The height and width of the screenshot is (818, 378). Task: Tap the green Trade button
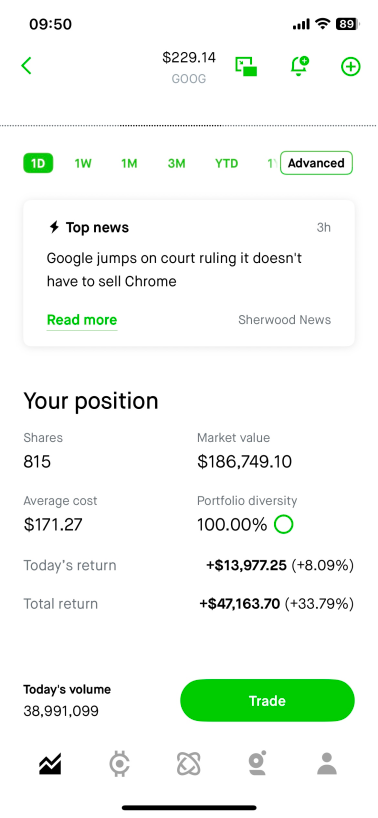267,701
